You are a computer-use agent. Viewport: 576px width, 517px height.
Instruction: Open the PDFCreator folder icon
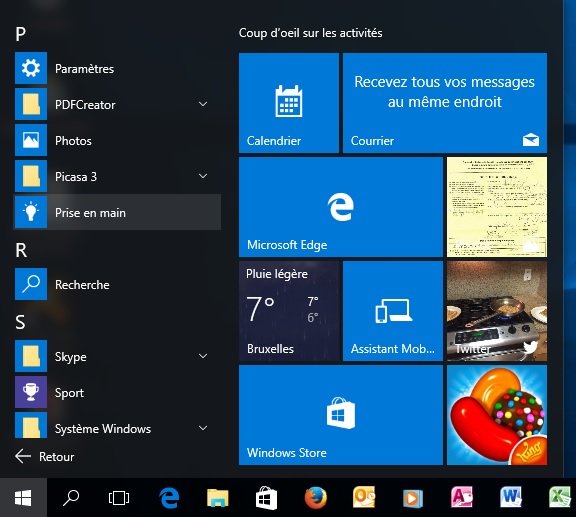(31, 104)
